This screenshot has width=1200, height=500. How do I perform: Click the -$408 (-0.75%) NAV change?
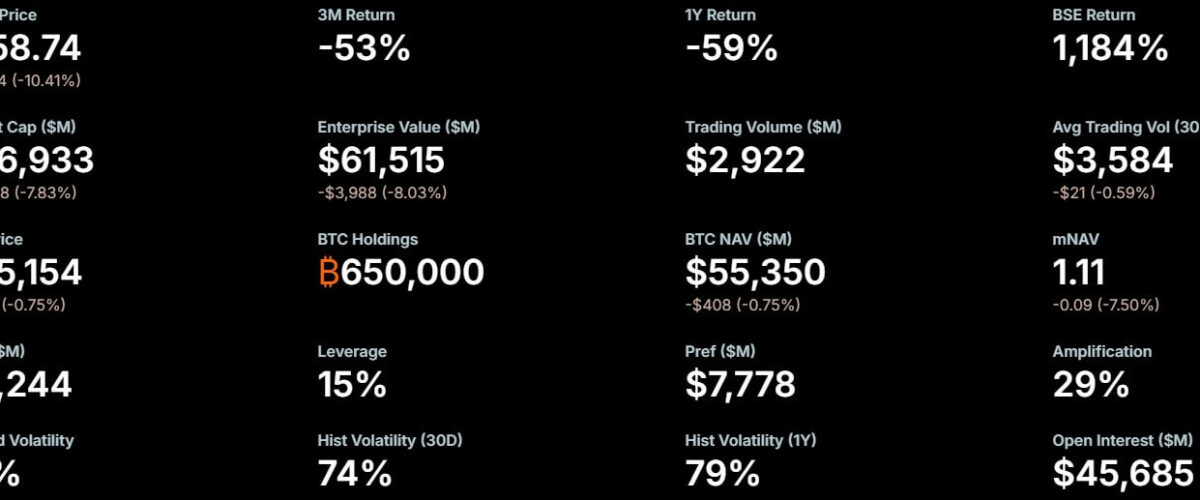pos(744,304)
